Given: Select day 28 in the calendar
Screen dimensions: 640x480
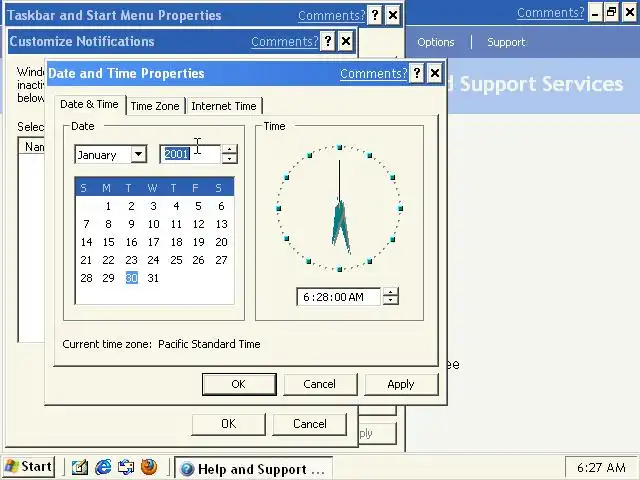Looking at the screenshot, I should tap(86, 278).
